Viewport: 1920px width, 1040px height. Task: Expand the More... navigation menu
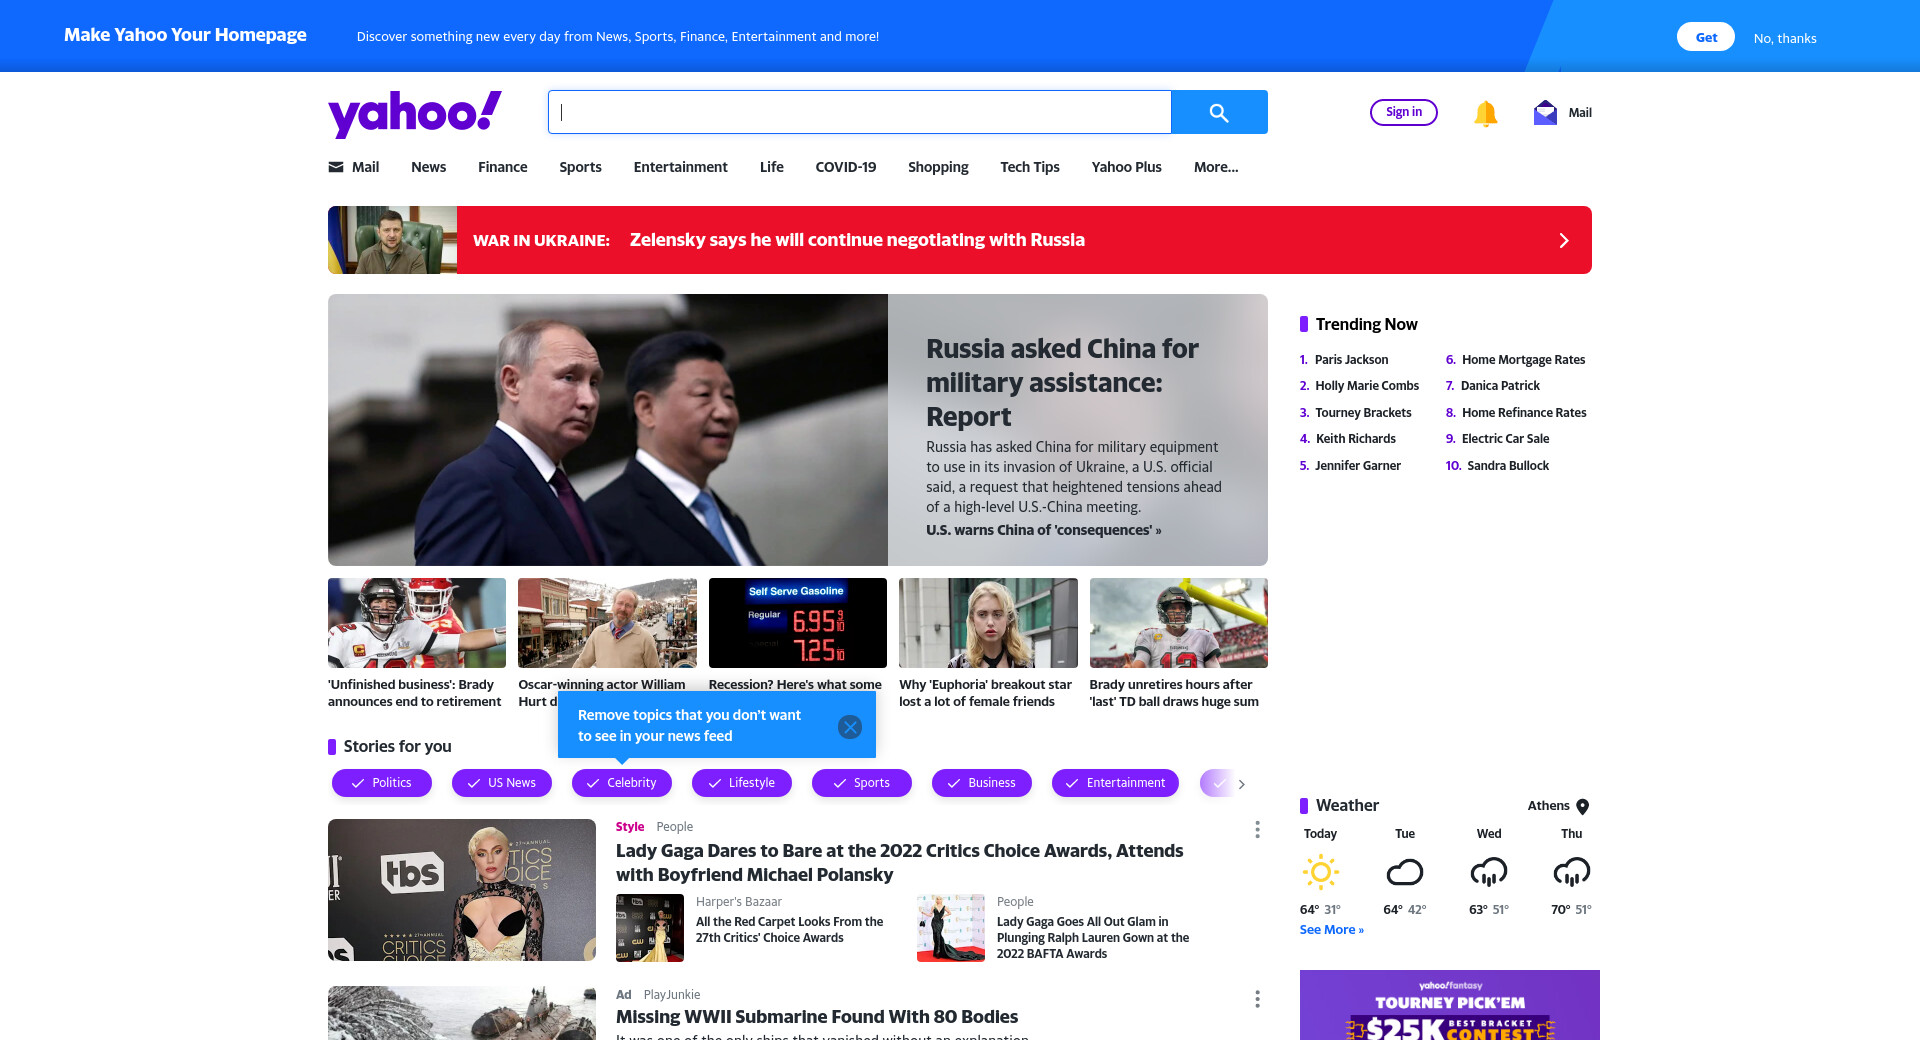click(1216, 167)
